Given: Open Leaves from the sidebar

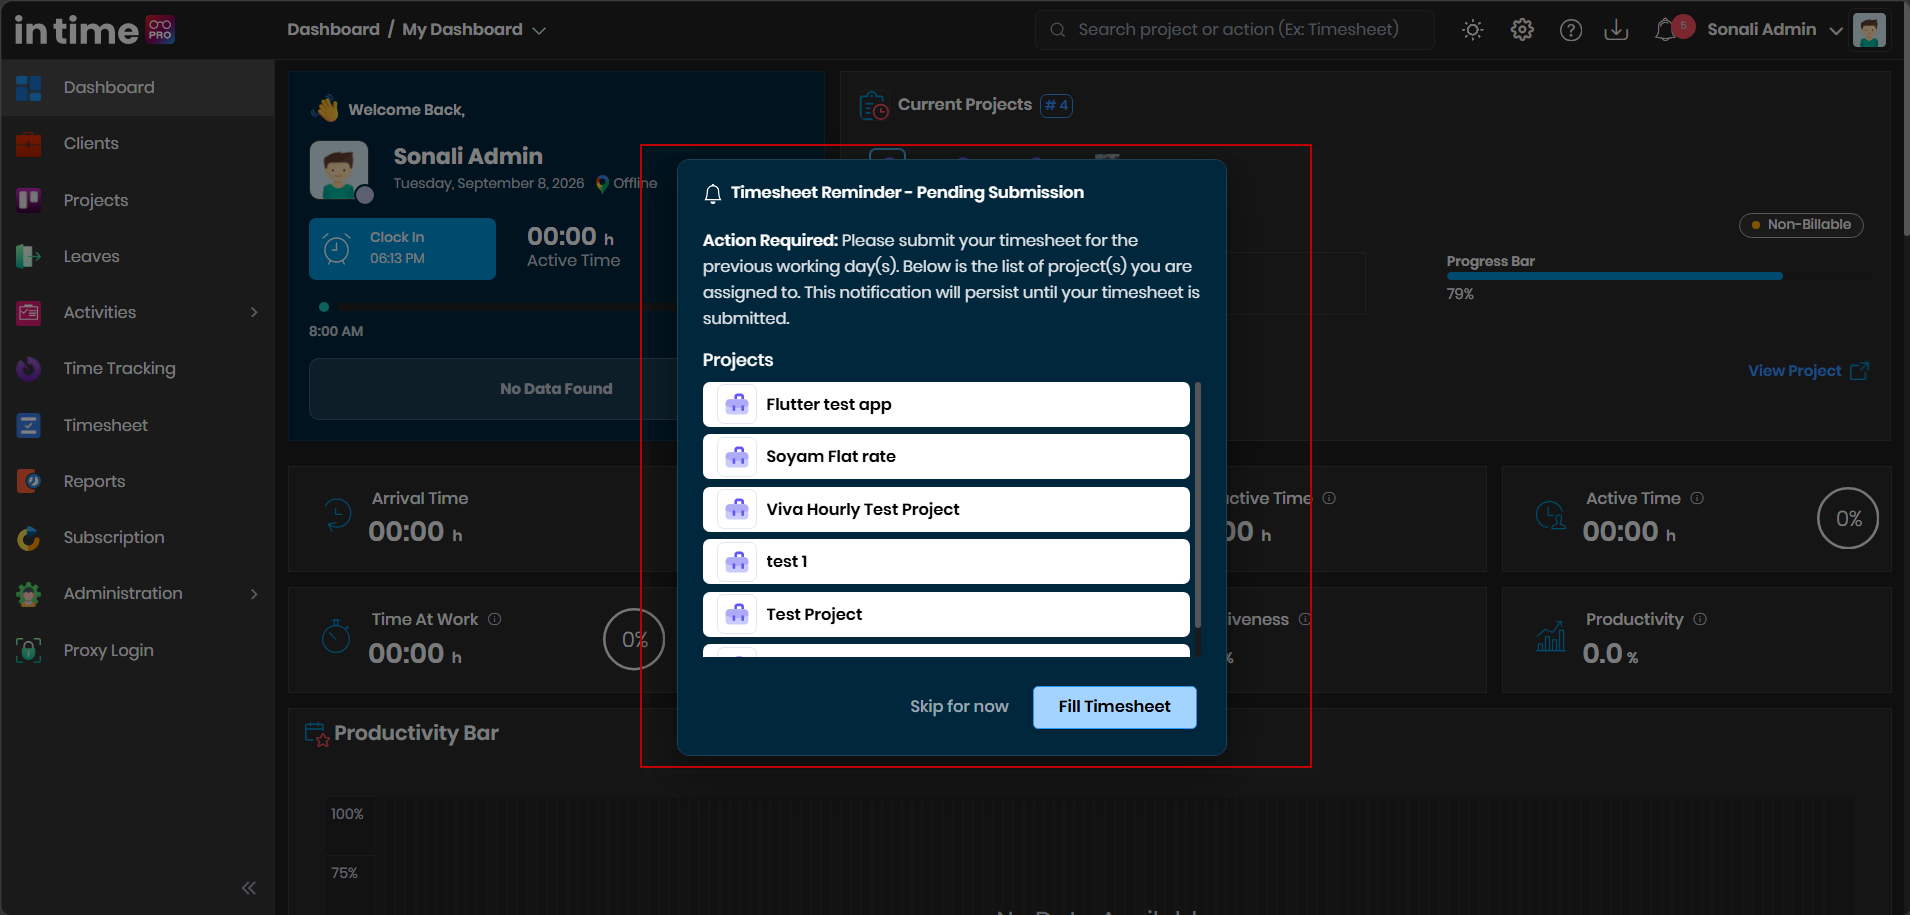Looking at the screenshot, I should pos(138,256).
